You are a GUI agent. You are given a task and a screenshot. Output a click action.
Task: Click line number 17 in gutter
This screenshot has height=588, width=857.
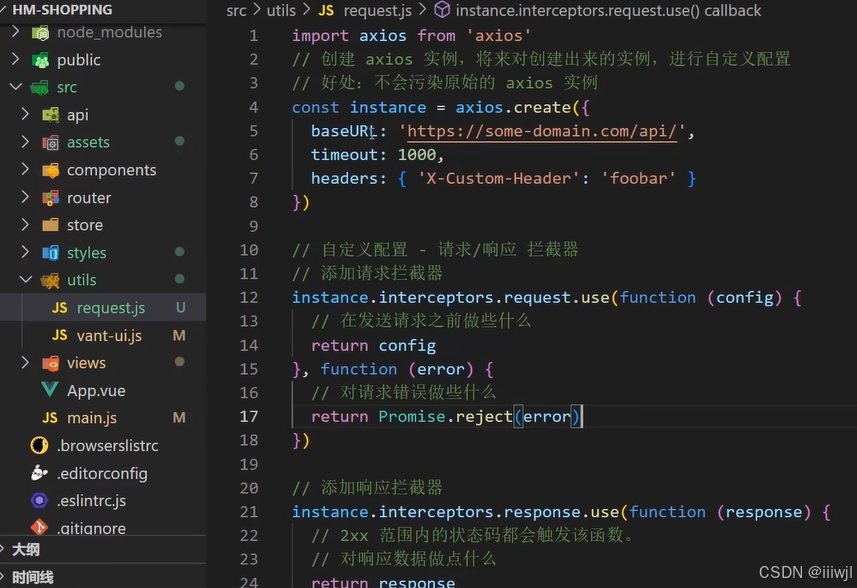[x=249, y=416]
